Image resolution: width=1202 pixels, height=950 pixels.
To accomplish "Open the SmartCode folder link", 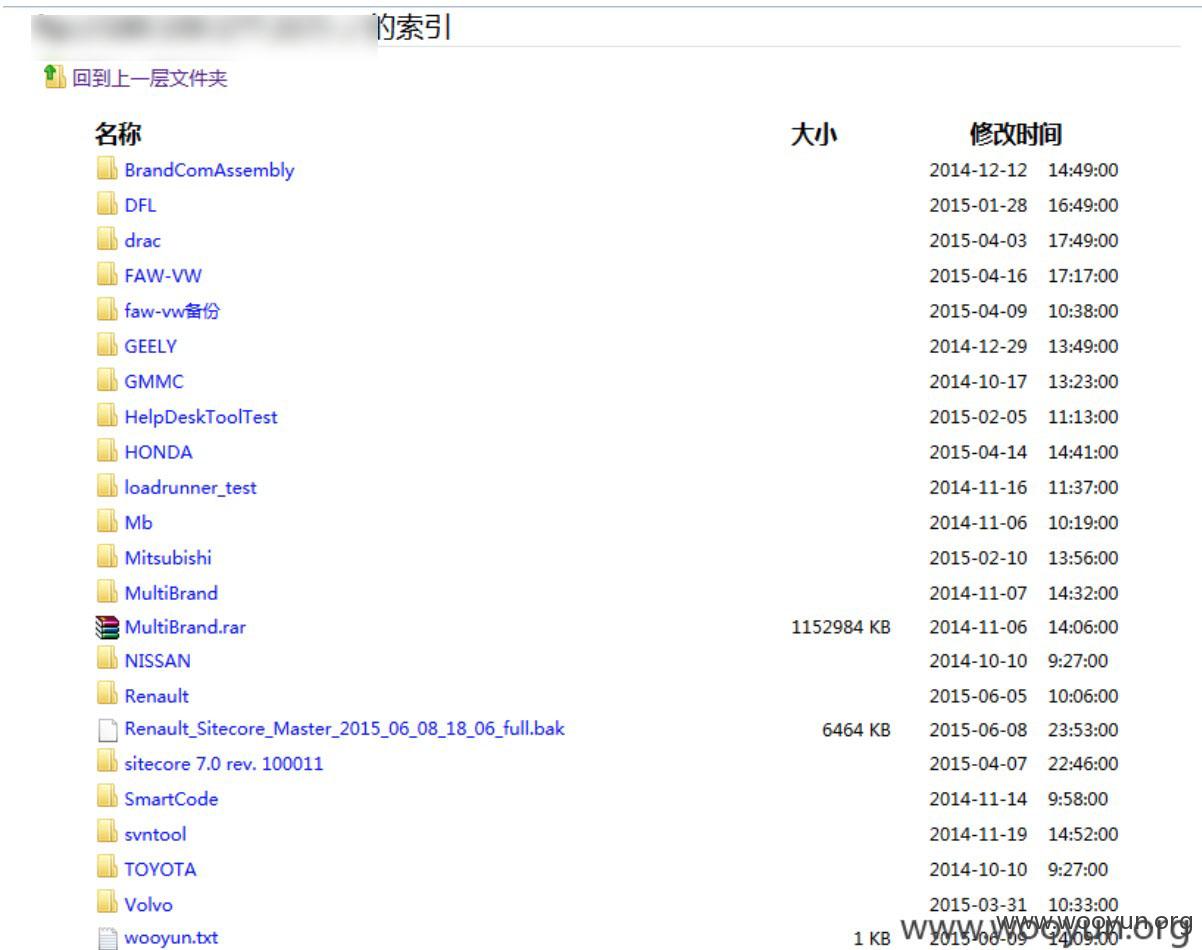I will pos(171,799).
